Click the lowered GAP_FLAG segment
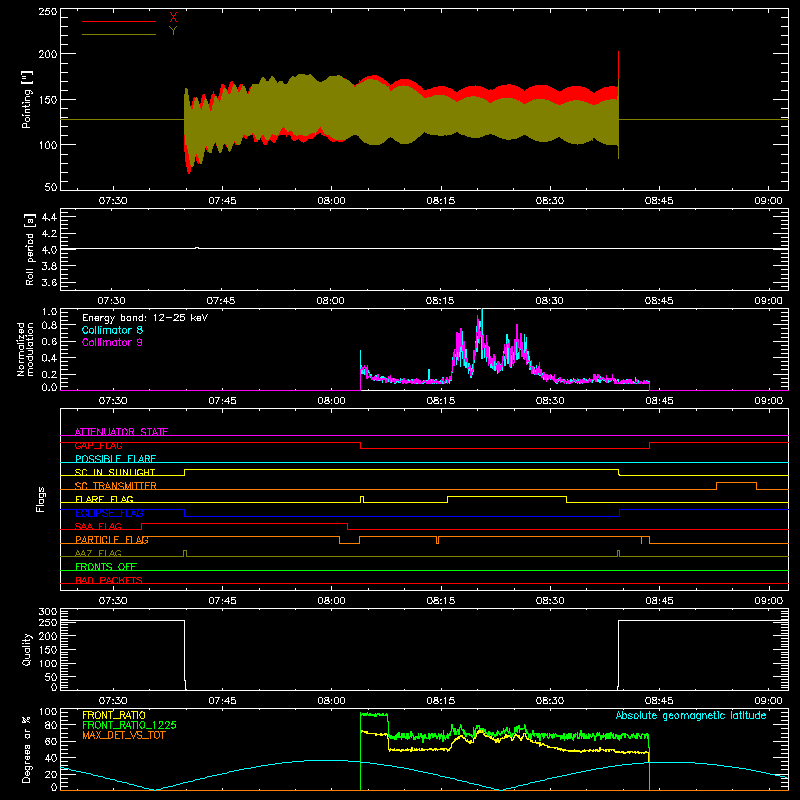Screen dimensions: 800x800 [505, 448]
